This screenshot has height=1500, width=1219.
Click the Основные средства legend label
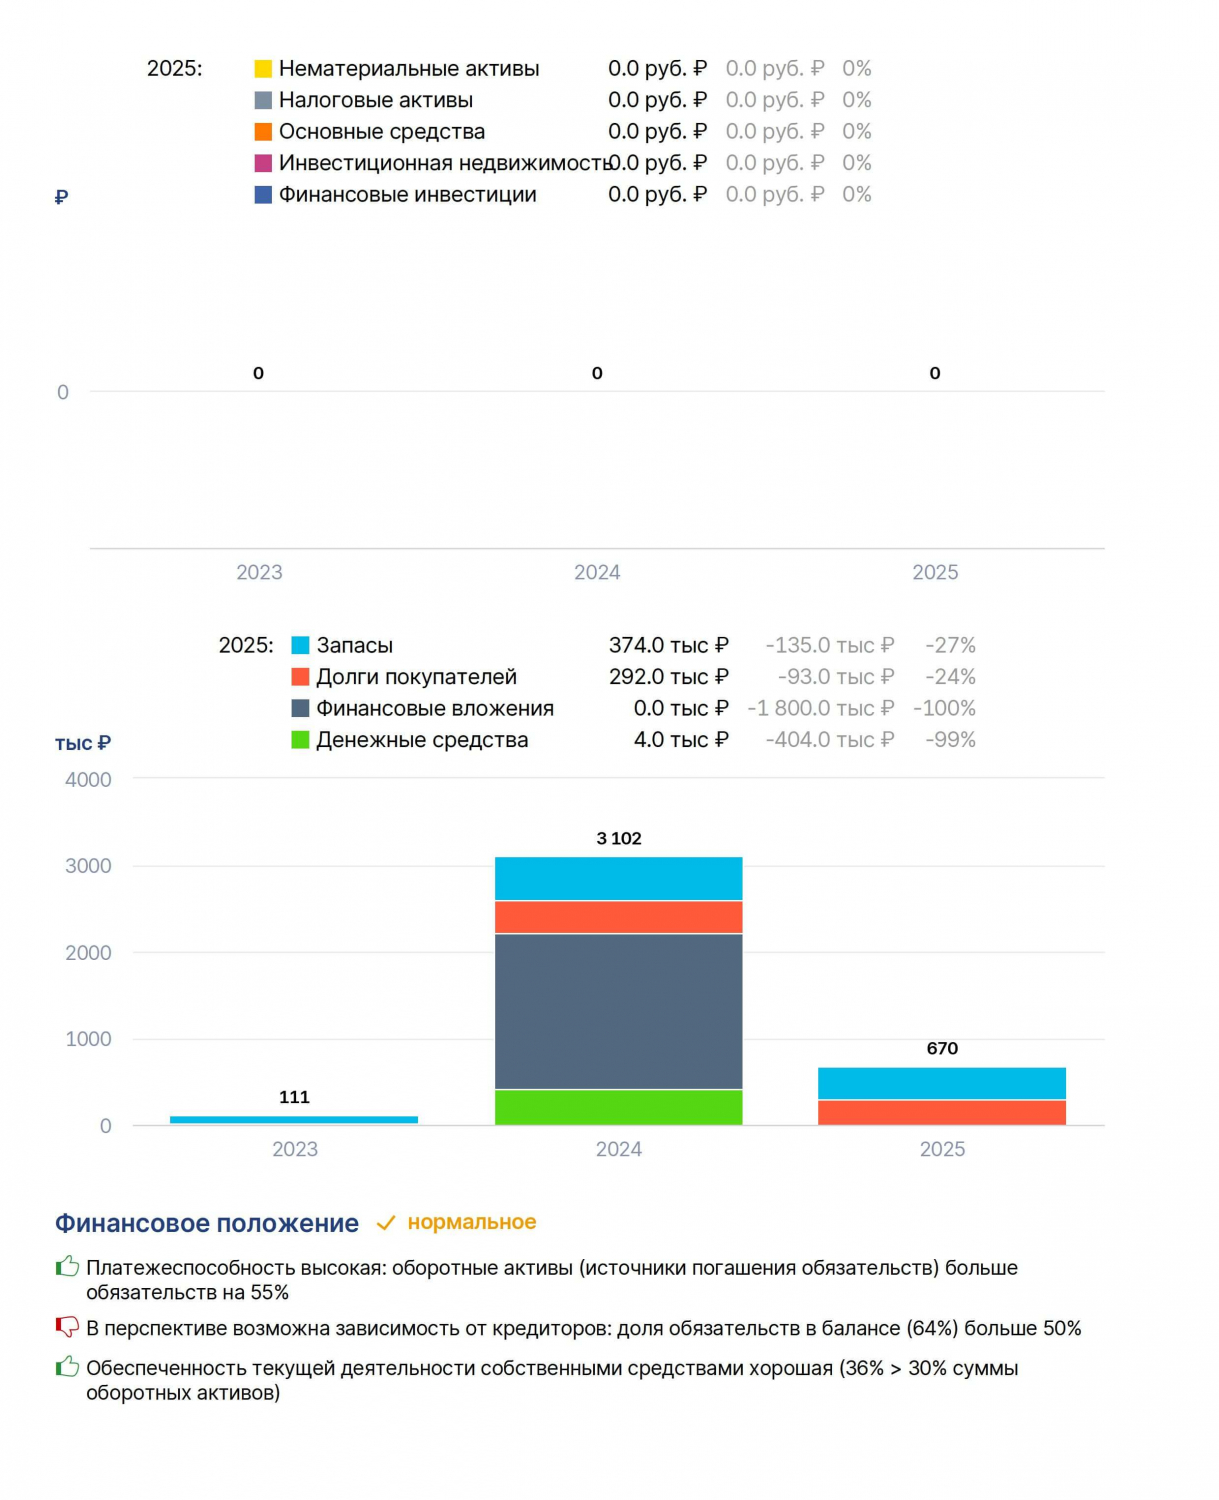click(x=382, y=132)
